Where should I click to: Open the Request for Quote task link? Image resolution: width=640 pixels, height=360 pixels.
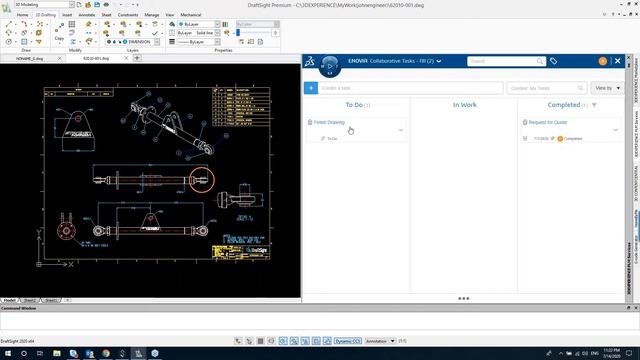click(x=548, y=122)
